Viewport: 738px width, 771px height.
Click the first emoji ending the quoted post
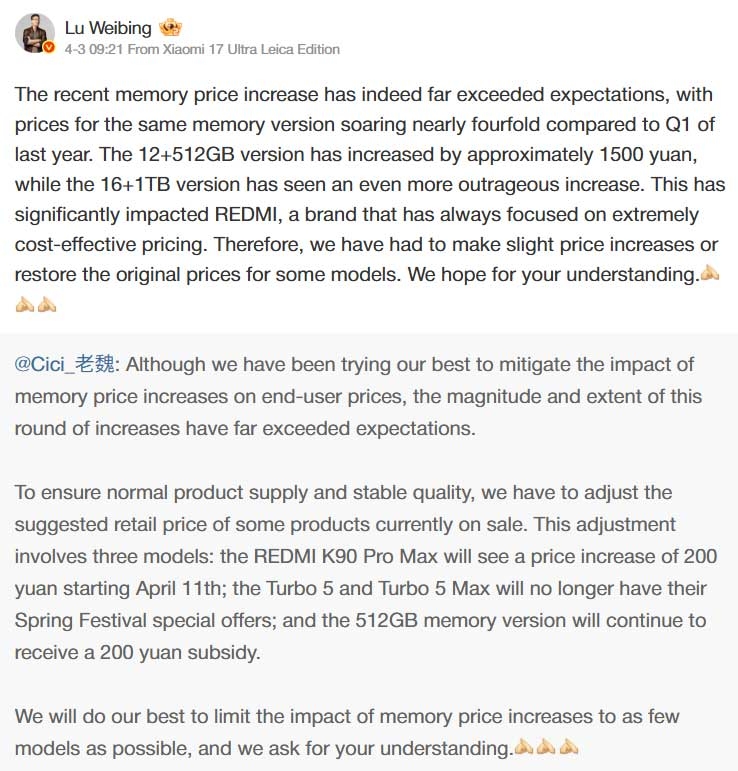click(523, 747)
